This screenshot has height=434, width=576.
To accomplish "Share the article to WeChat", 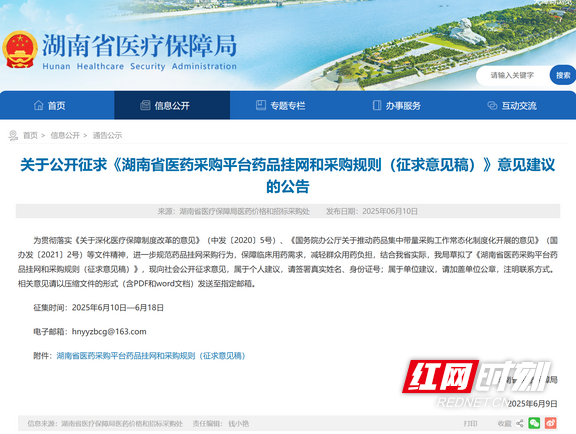I will coord(534,423).
